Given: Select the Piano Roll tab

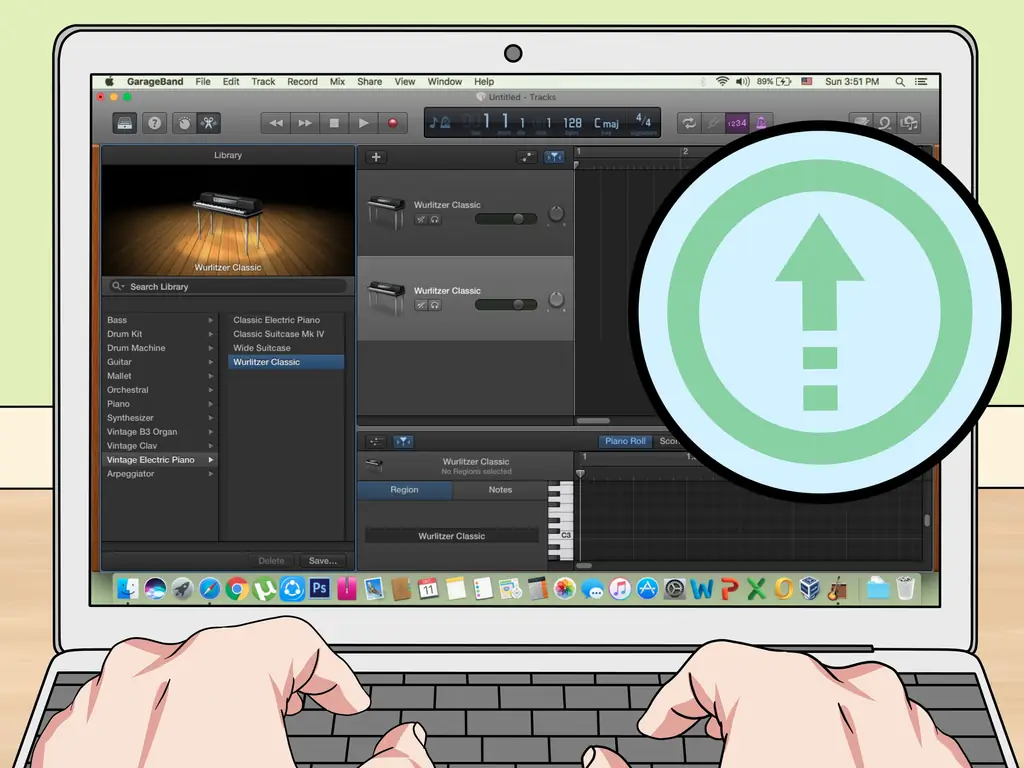Looking at the screenshot, I should click(x=625, y=441).
